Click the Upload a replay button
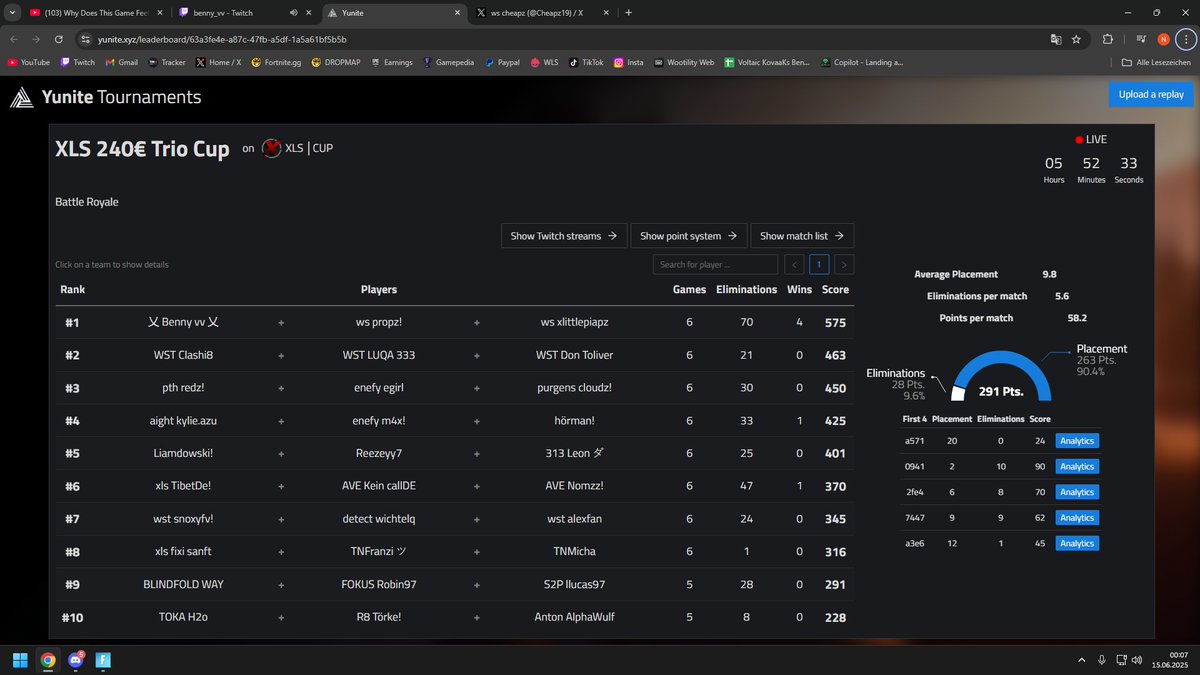 [x=1151, y=93]
